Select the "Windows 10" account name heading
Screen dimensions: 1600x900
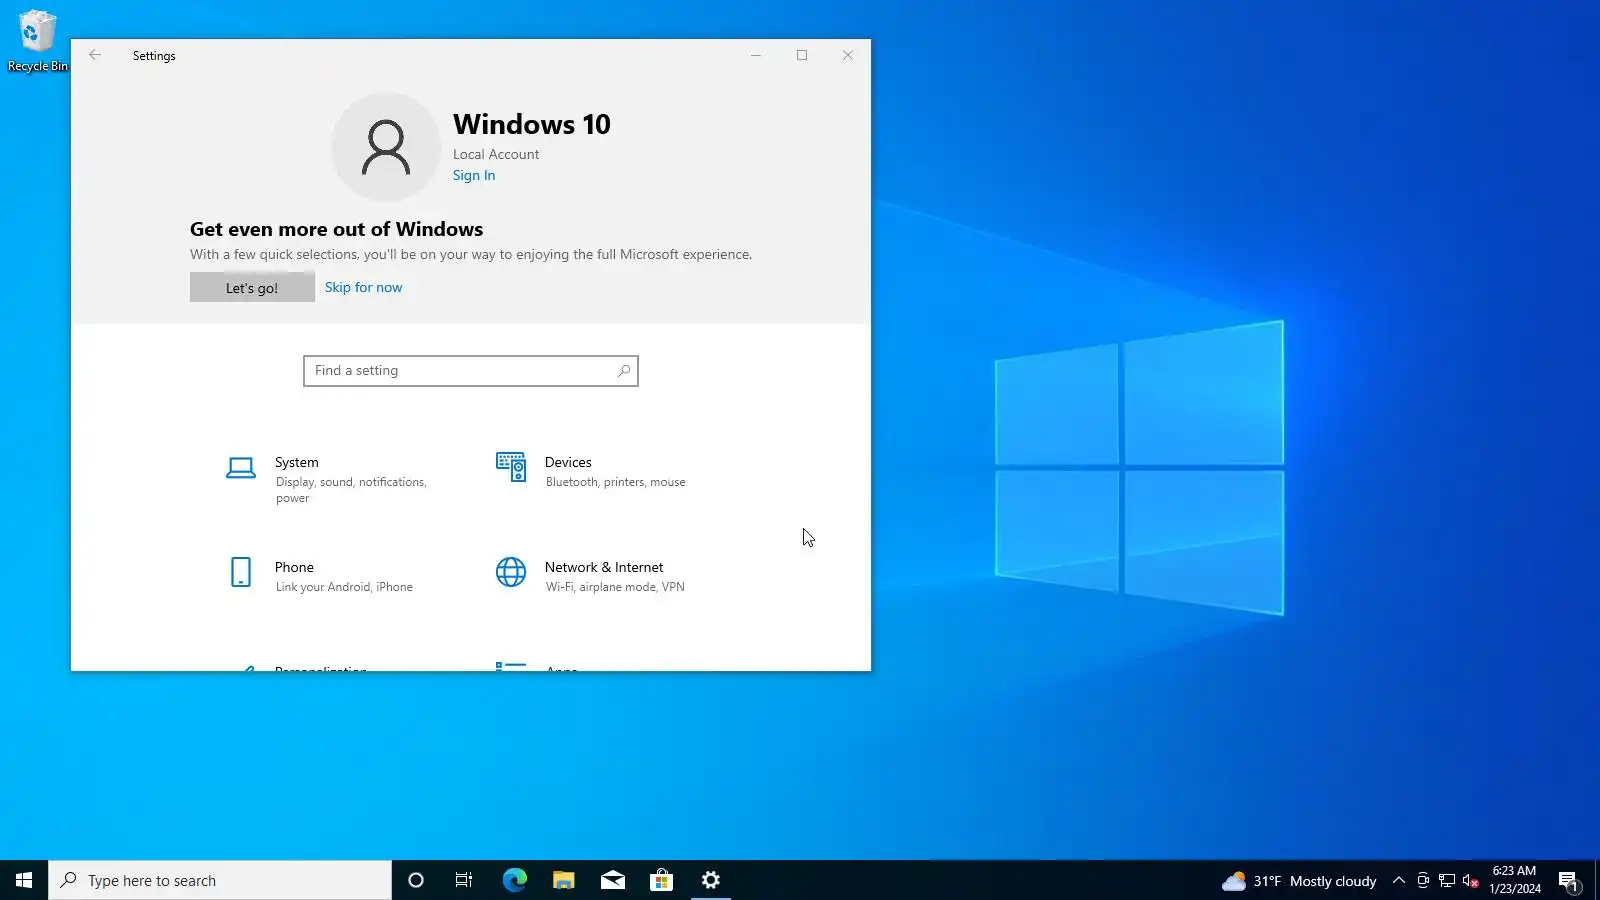point(532,124)
